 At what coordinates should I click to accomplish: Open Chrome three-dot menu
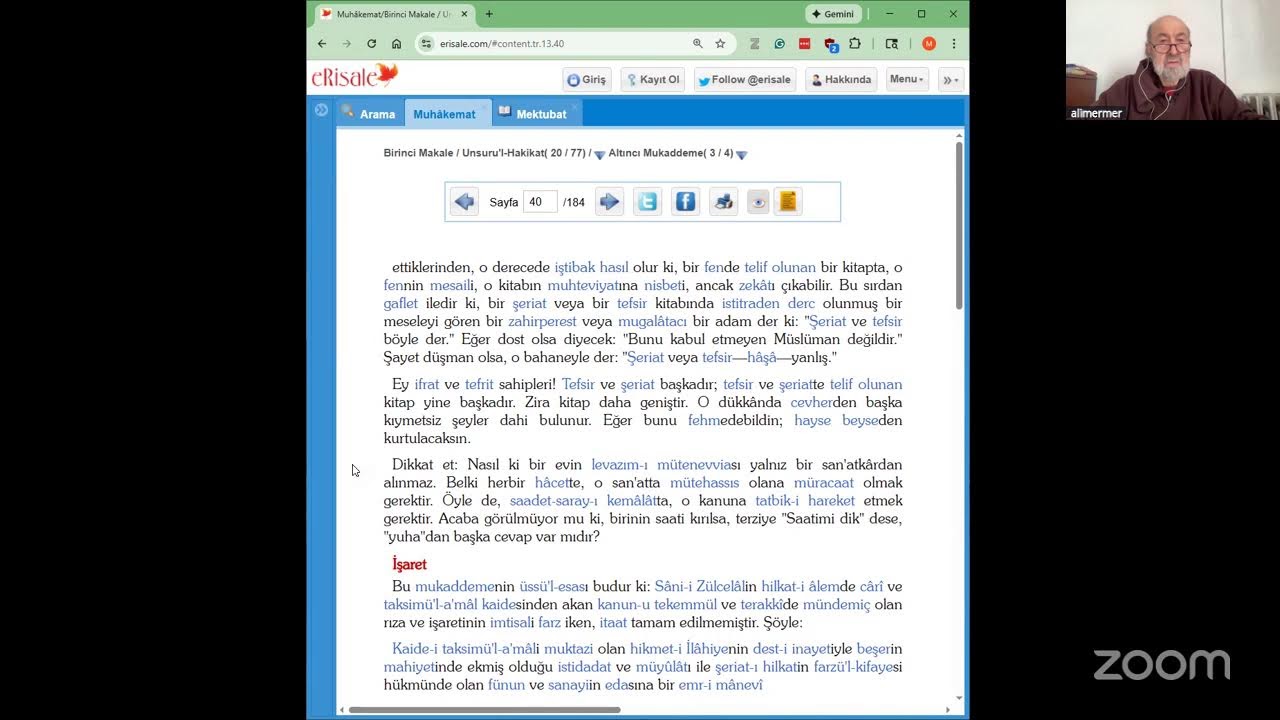tap(953, 44)
